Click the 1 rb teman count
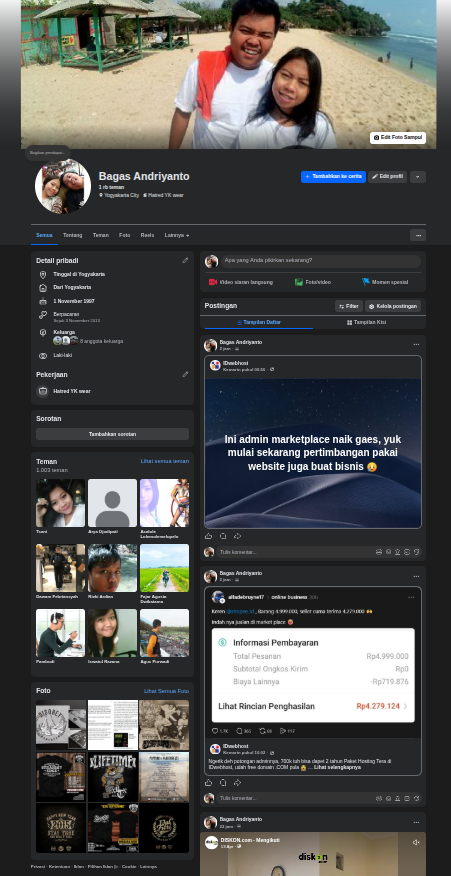This screenshot has width=451, height=876. 111,187
